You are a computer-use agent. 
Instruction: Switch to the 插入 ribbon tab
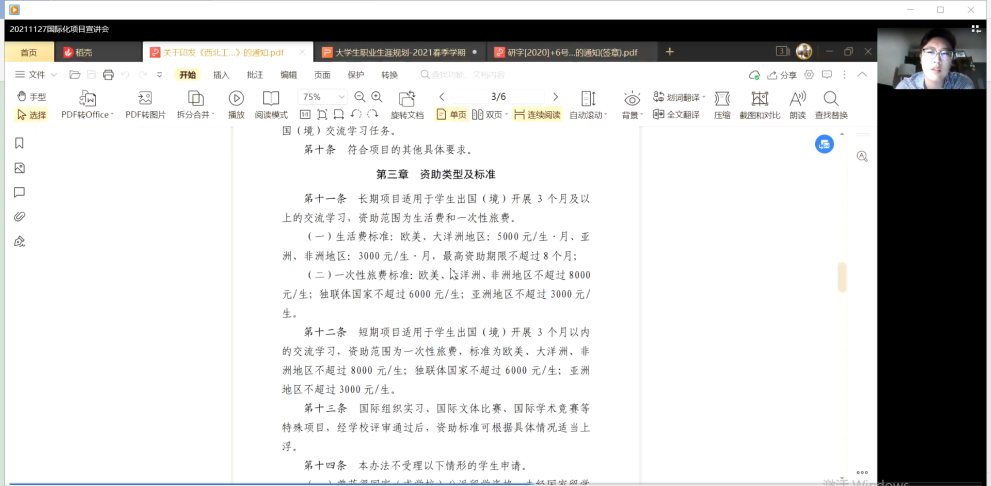tap(221, 75)
